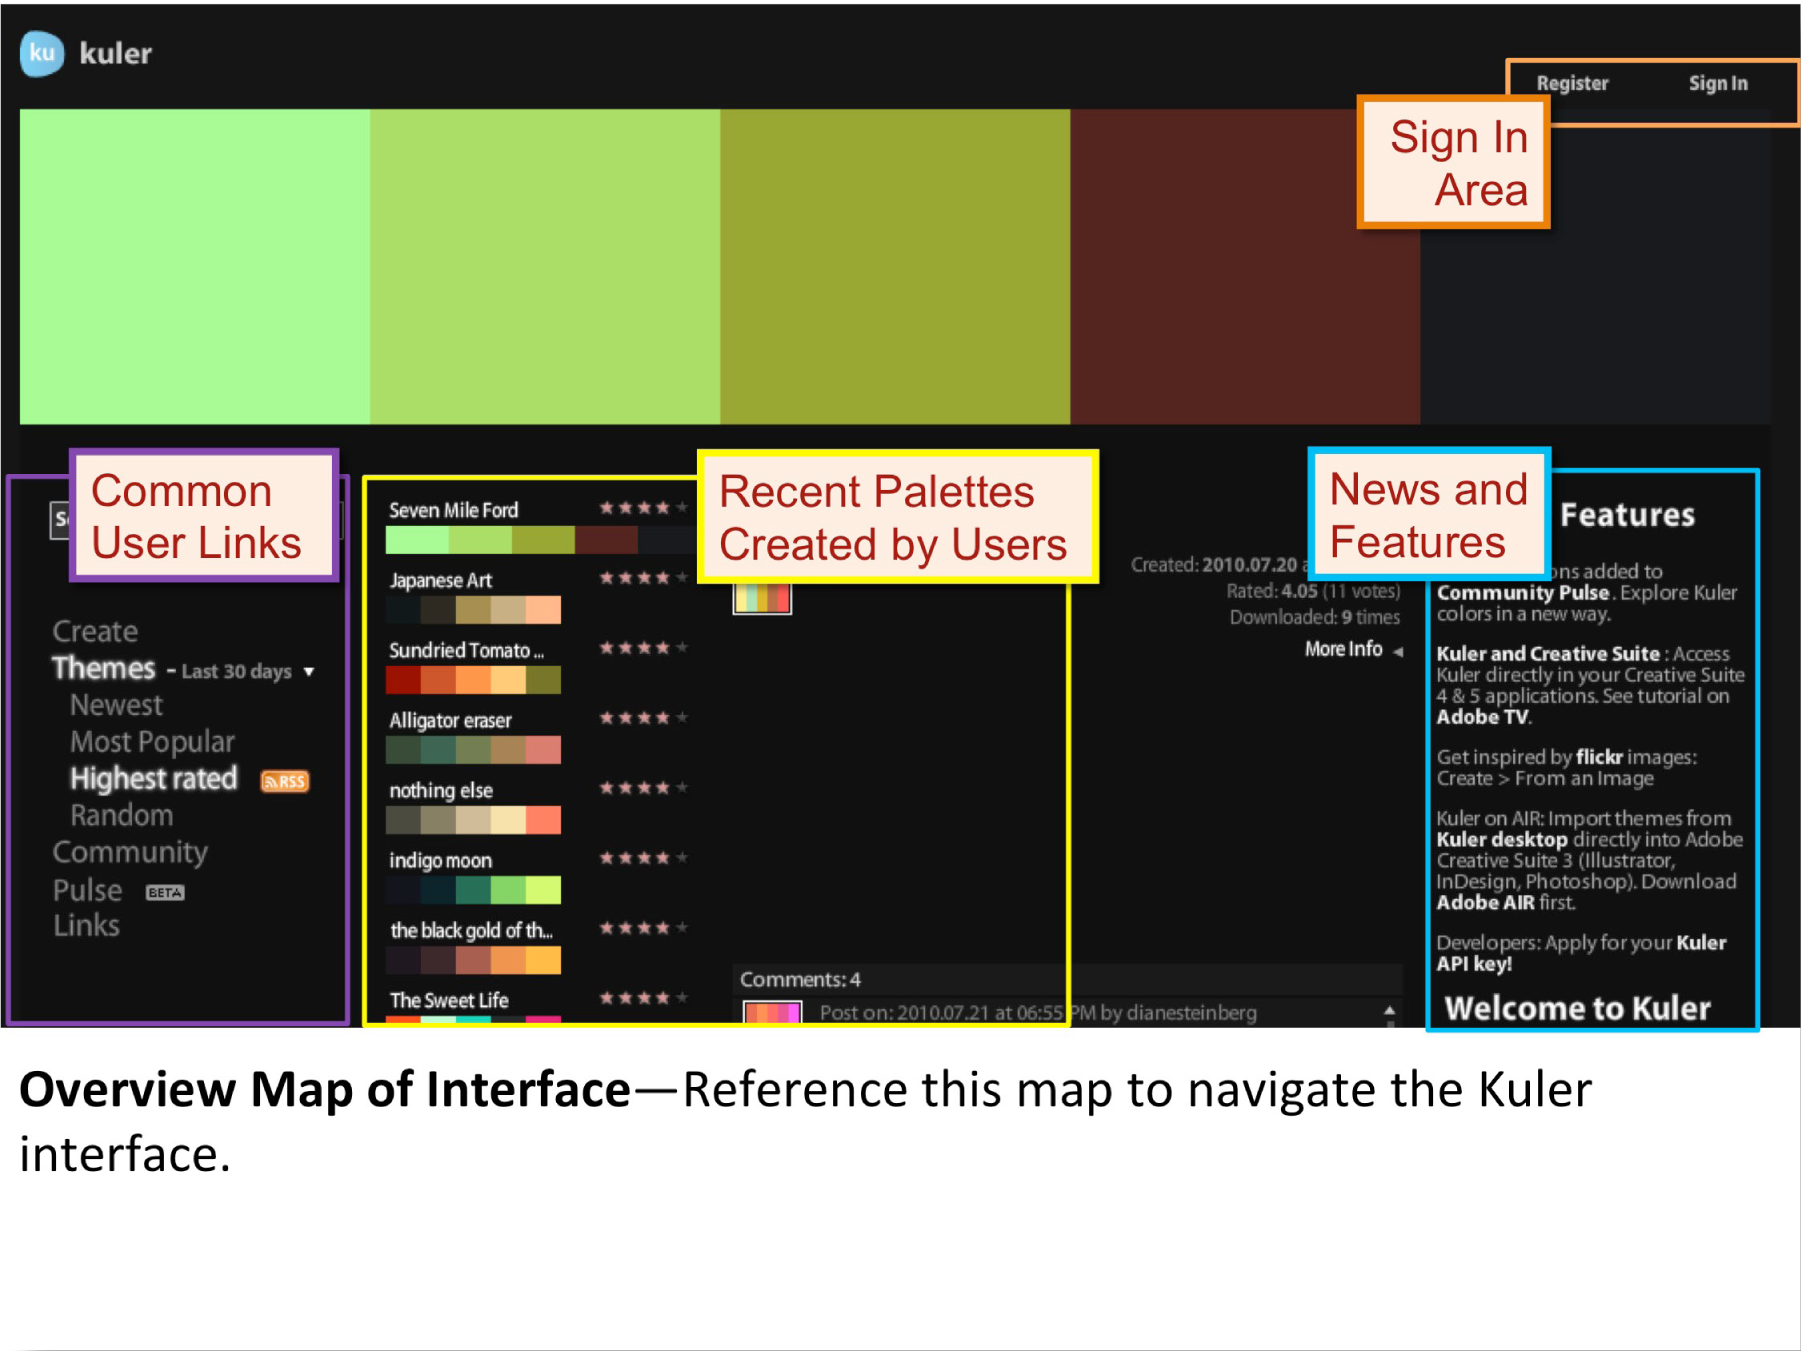1801x1351 pixels.
Task: Click the Sign In link
Action: [1718, 84]
